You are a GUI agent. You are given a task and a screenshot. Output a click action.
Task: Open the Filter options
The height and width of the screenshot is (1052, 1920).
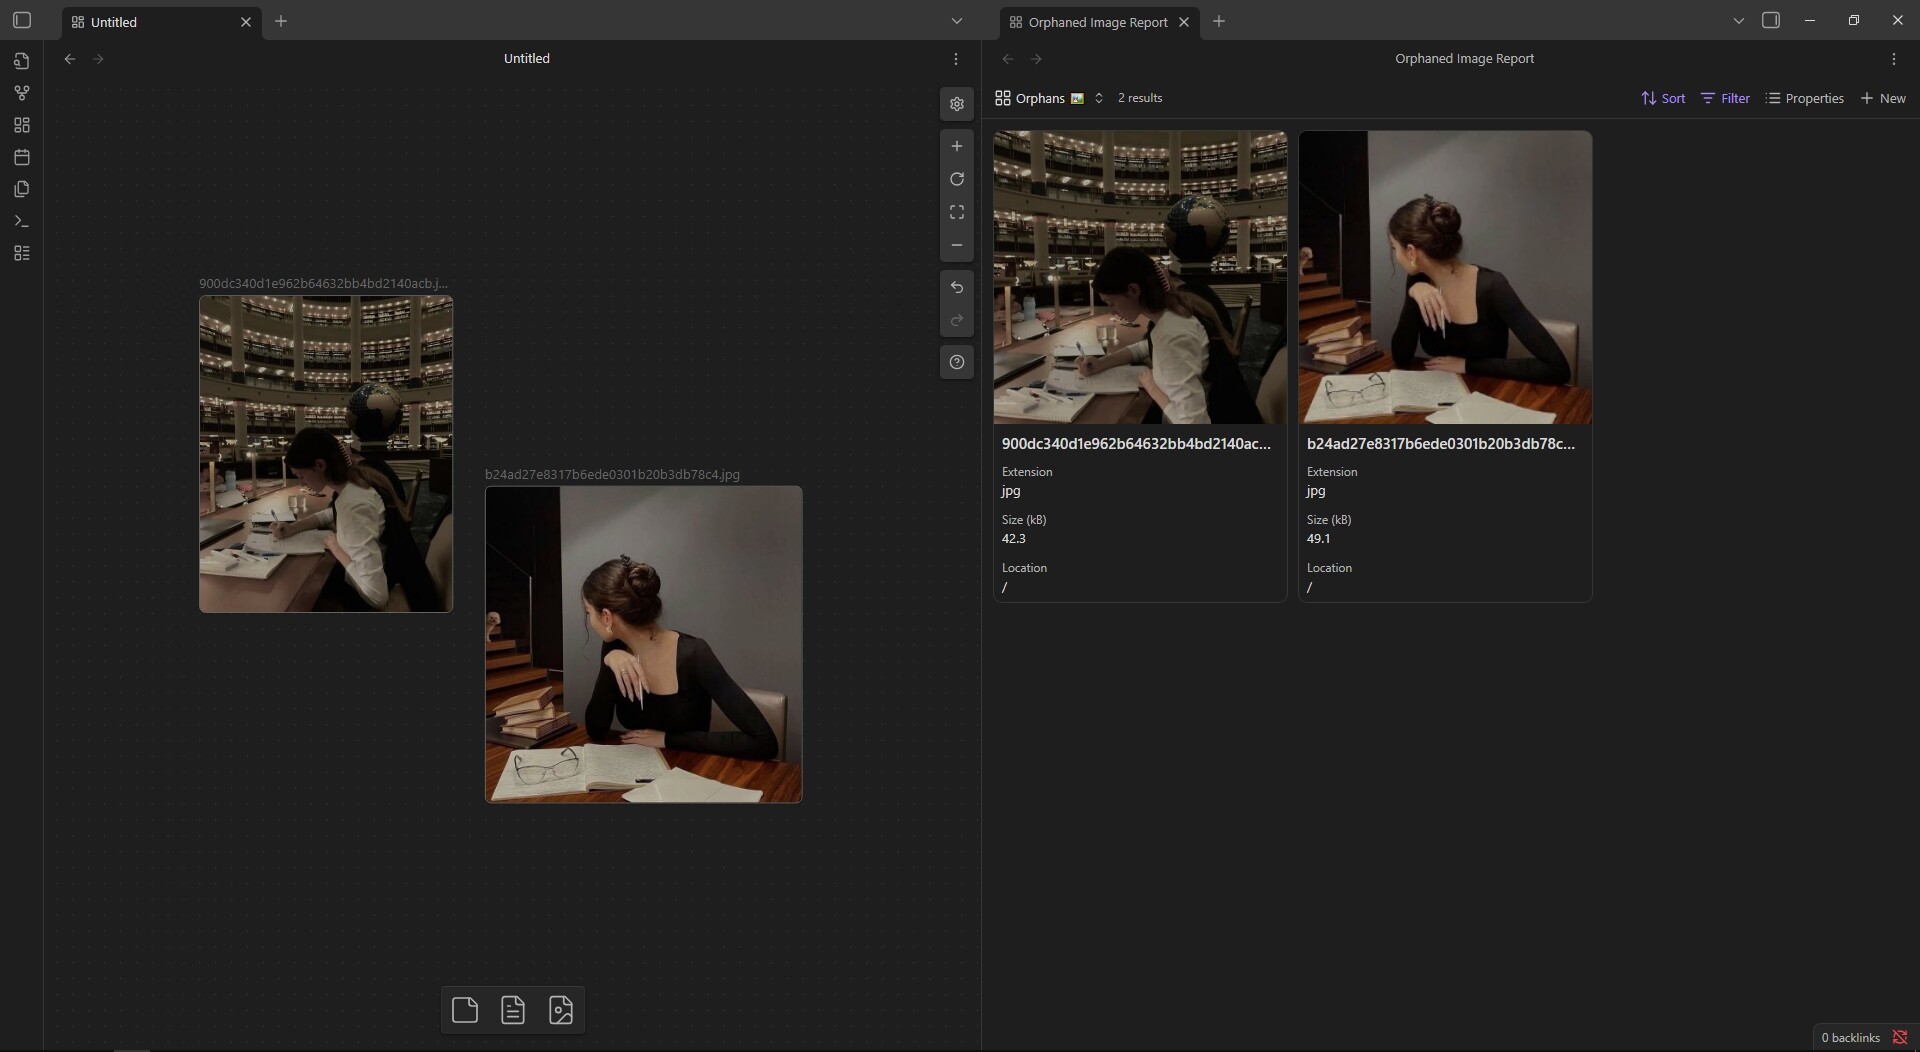(1725, 98)
